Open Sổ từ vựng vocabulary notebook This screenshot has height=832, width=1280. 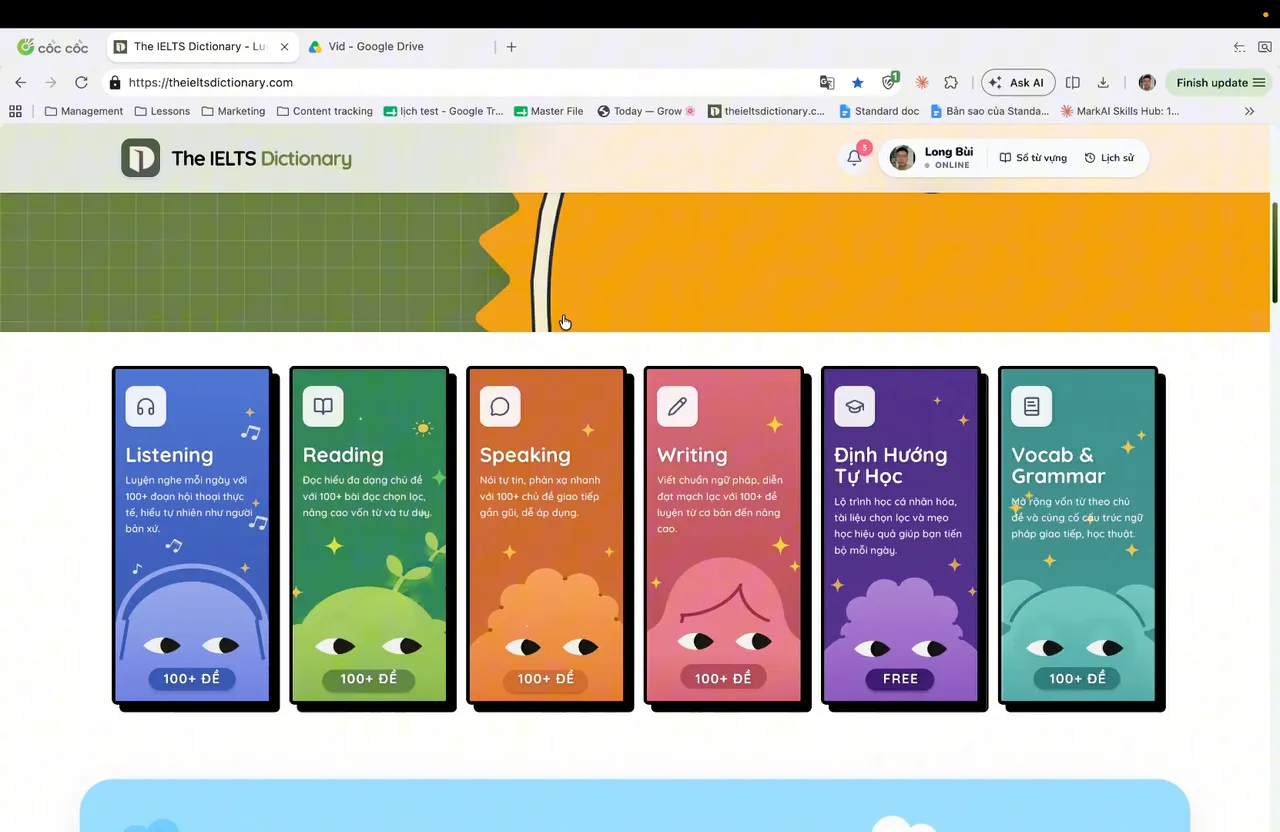point(1033,158)
